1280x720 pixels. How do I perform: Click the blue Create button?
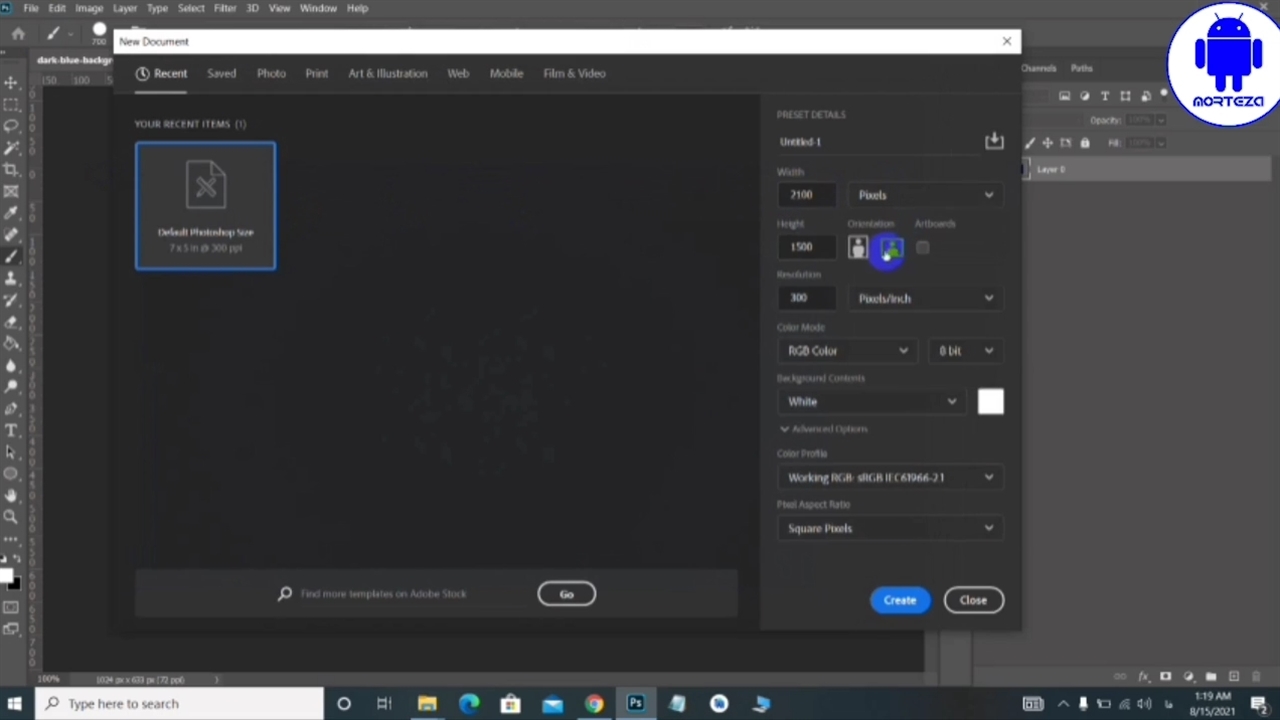tap(899, 600)
